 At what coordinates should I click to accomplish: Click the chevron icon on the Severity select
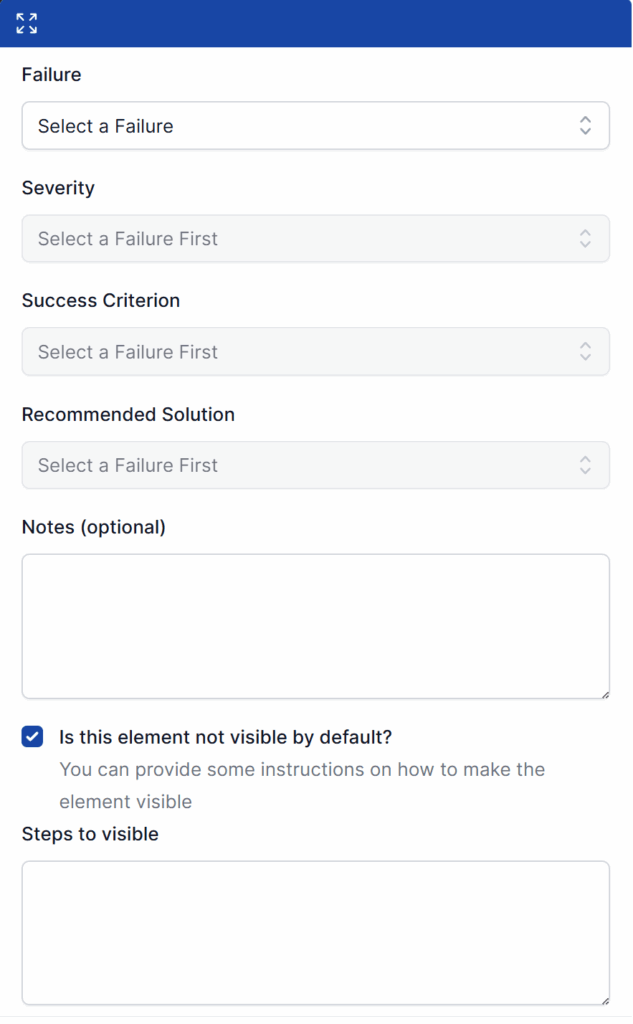pyautogui.click(x=587, y=238)
